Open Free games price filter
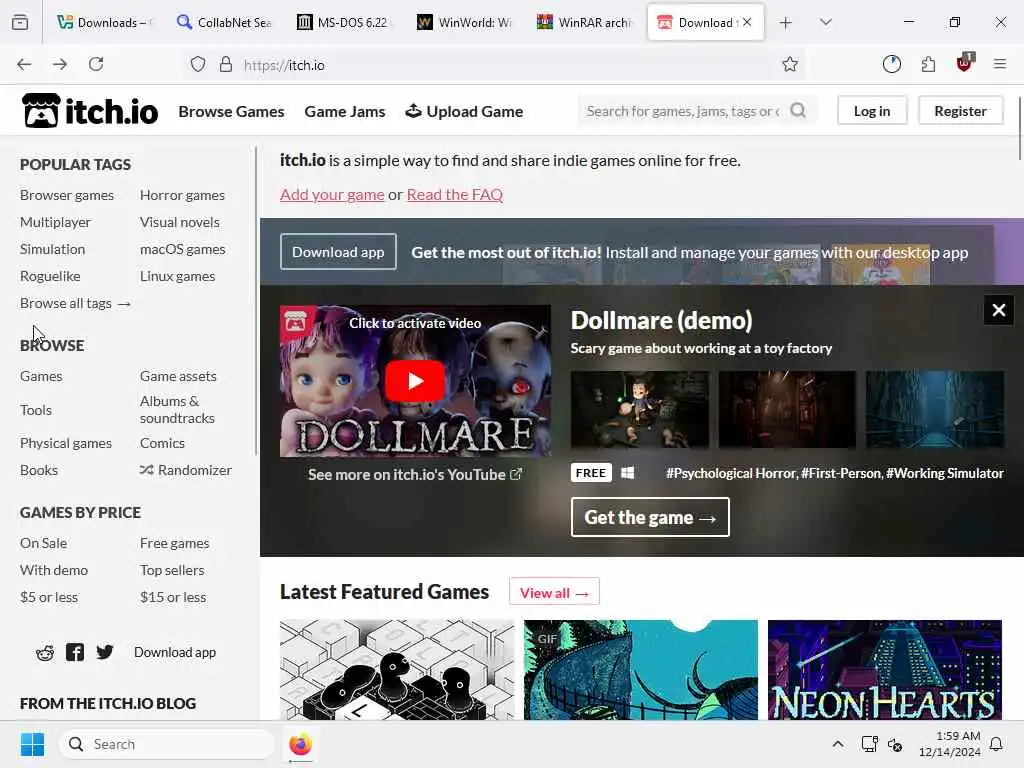The image size is (1024, 768). (x=174, y=543)
